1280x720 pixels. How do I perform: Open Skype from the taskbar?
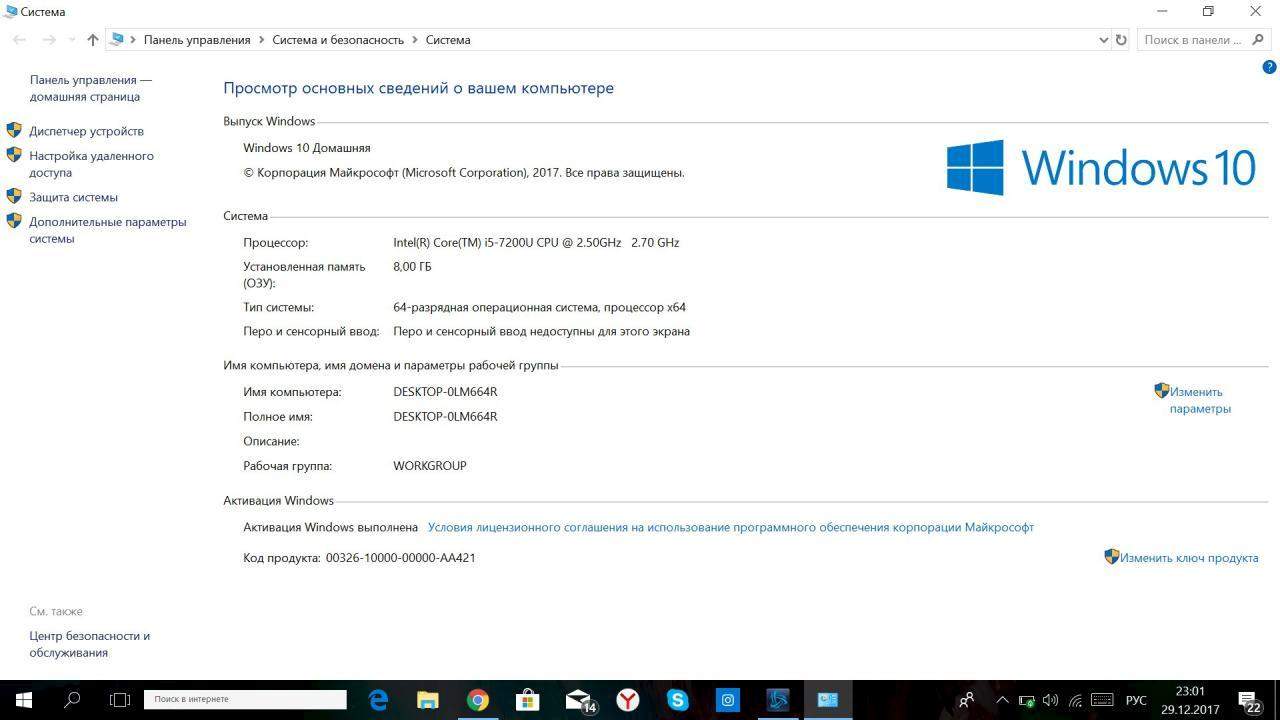coord(678,700)
